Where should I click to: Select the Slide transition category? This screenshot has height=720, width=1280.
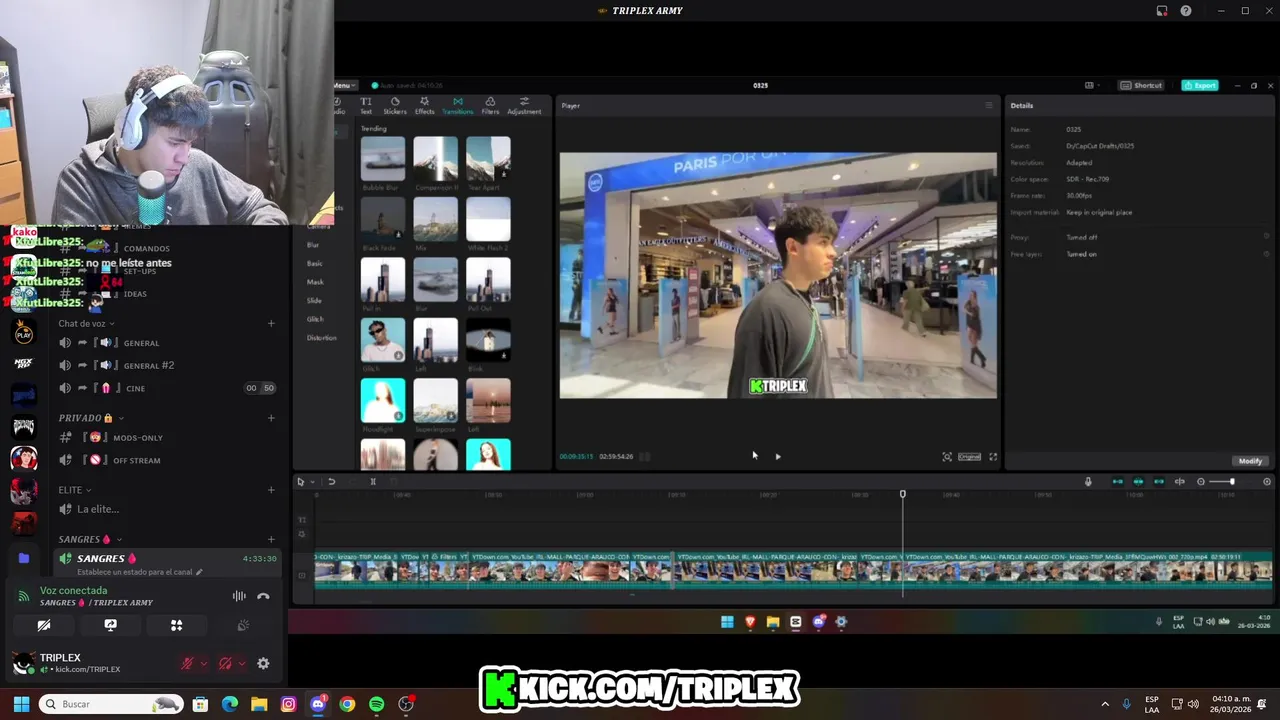[314, 300]
